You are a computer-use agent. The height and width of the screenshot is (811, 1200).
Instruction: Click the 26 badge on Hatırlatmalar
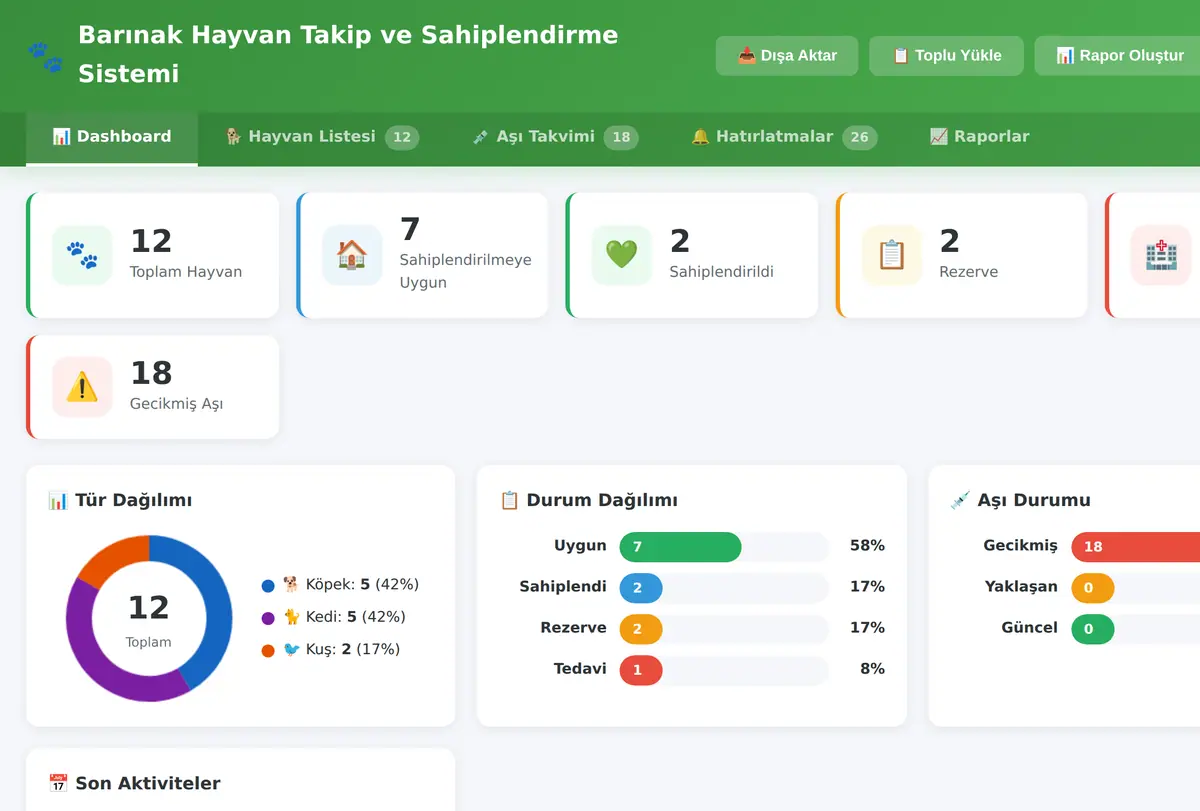pyautogui.click(x=860, y=137)
